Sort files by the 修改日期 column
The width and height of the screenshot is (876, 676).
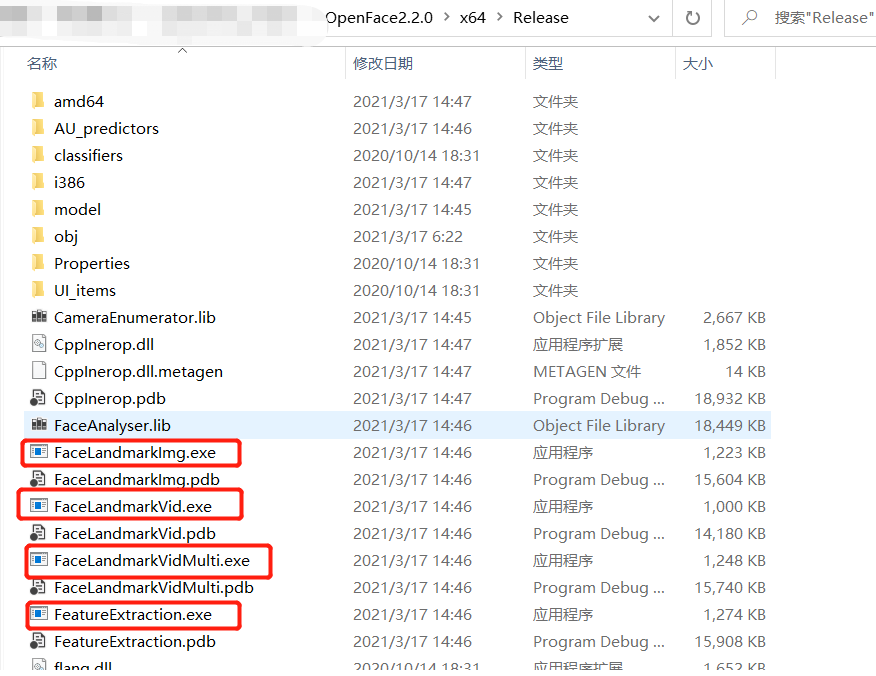(382, 62)
